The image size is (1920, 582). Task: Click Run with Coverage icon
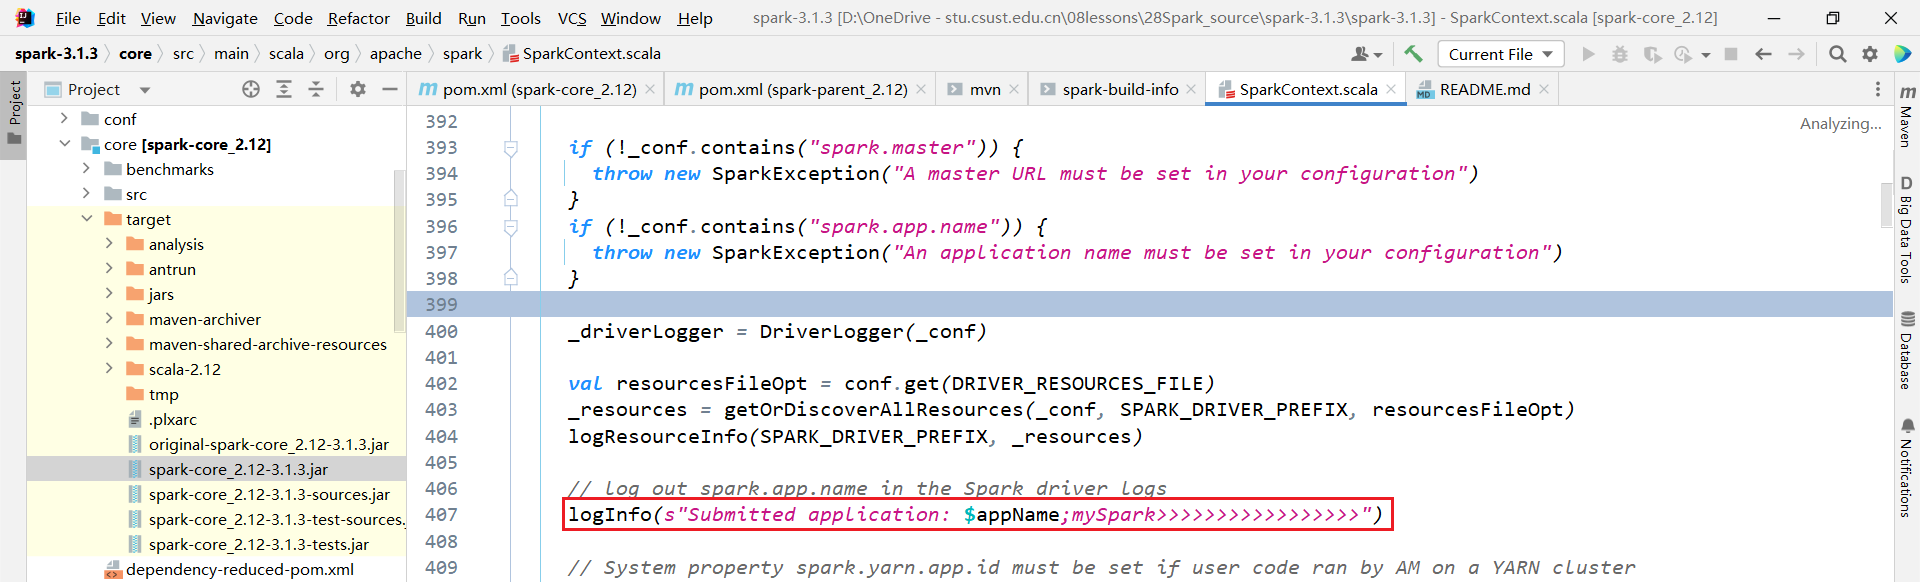click(1652, 54)
